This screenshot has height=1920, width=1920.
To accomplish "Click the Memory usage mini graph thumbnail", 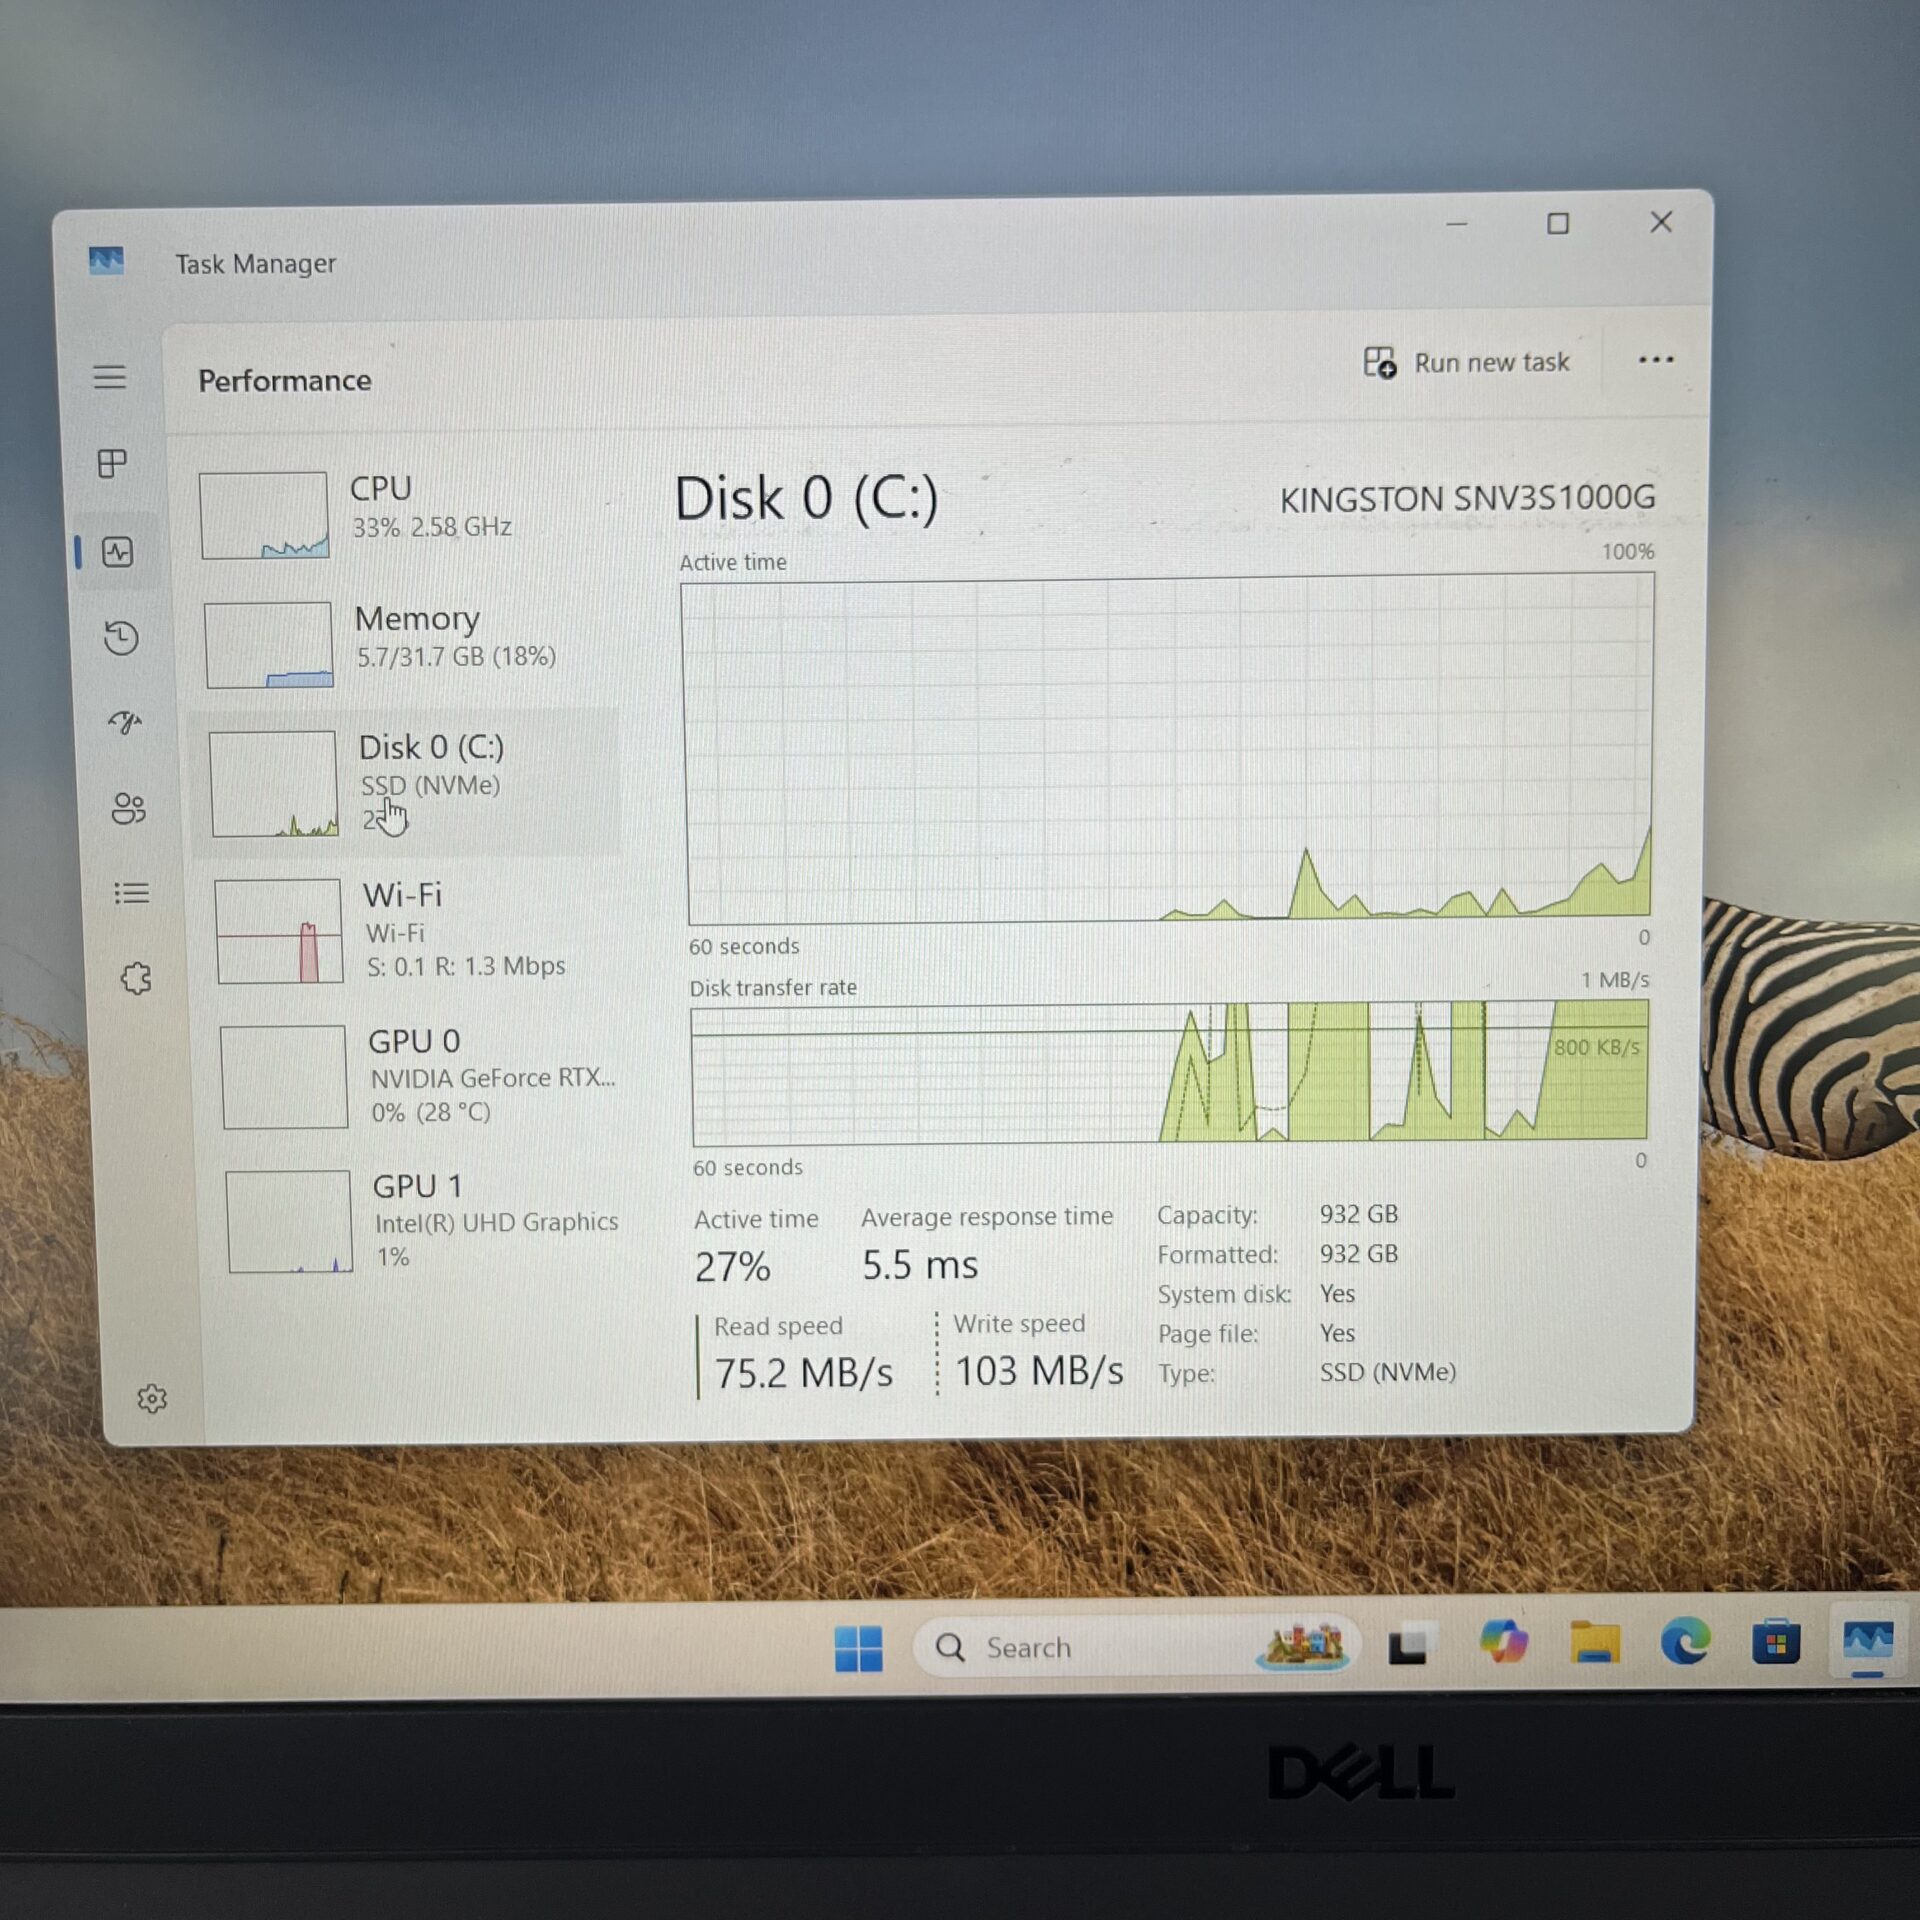I will point(268,644).
